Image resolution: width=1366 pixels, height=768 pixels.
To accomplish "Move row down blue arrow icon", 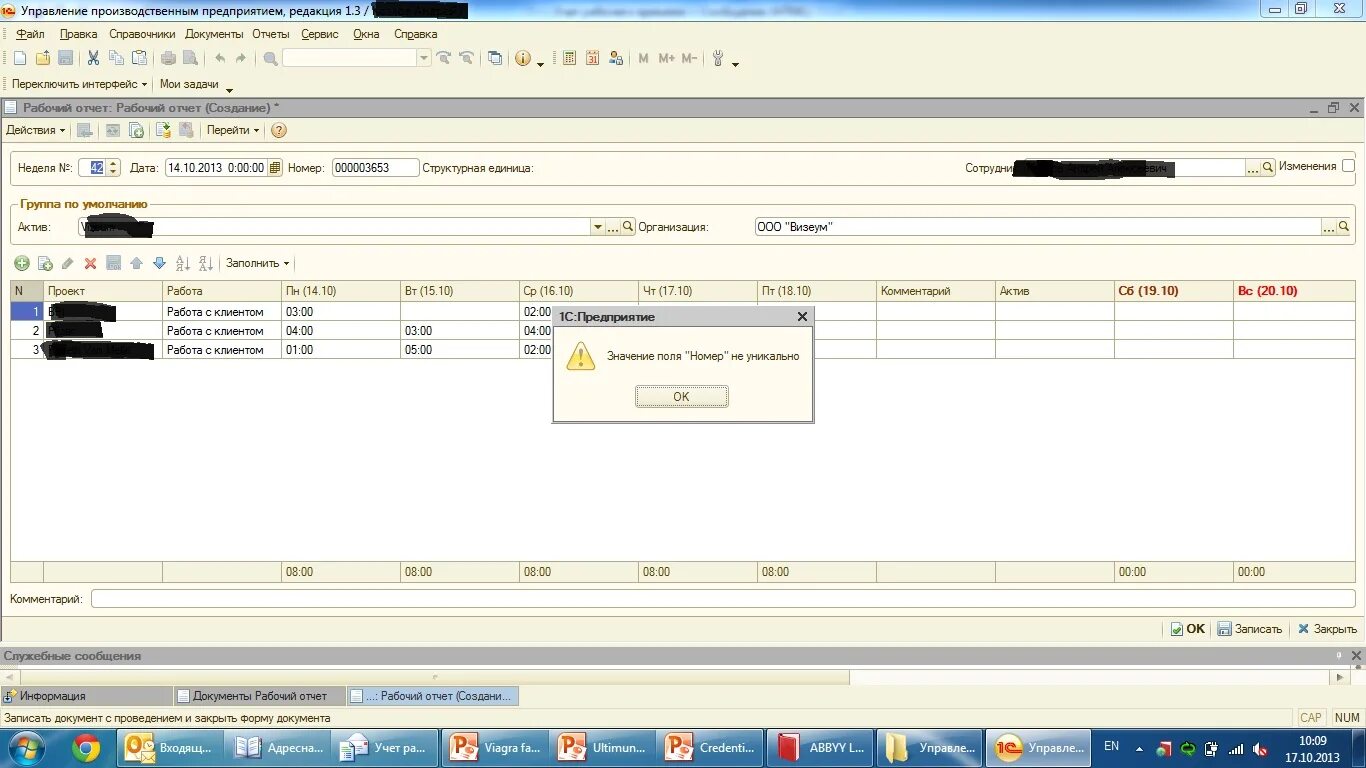I will [159, 264].
